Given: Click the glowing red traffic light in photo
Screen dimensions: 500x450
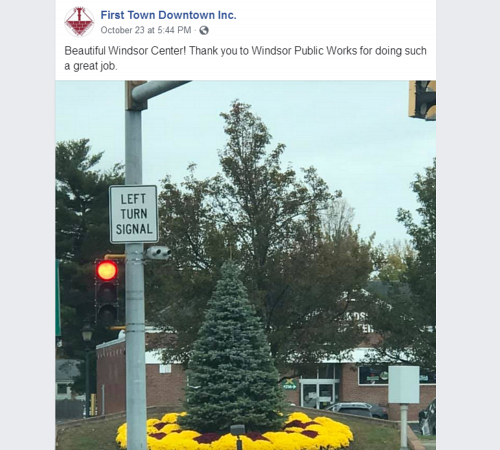Looking at the screenshot, I should 107,270.
